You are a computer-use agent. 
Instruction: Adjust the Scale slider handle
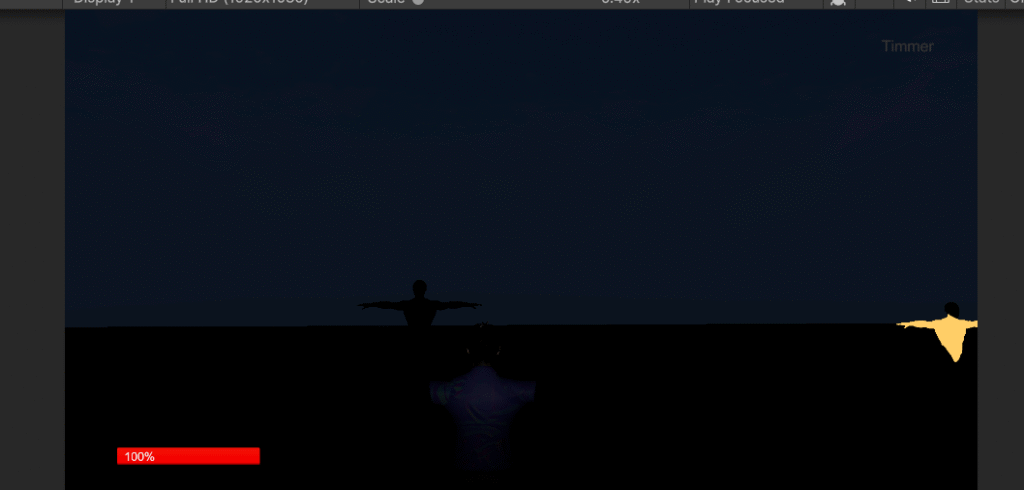coord(418,2)
